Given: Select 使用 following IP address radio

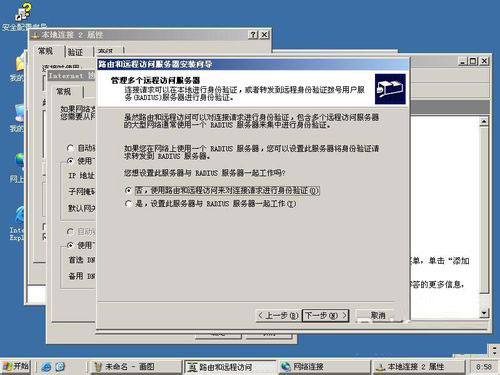Looking at the screenshot, I should pyautogui.click(x=70, y=161).
